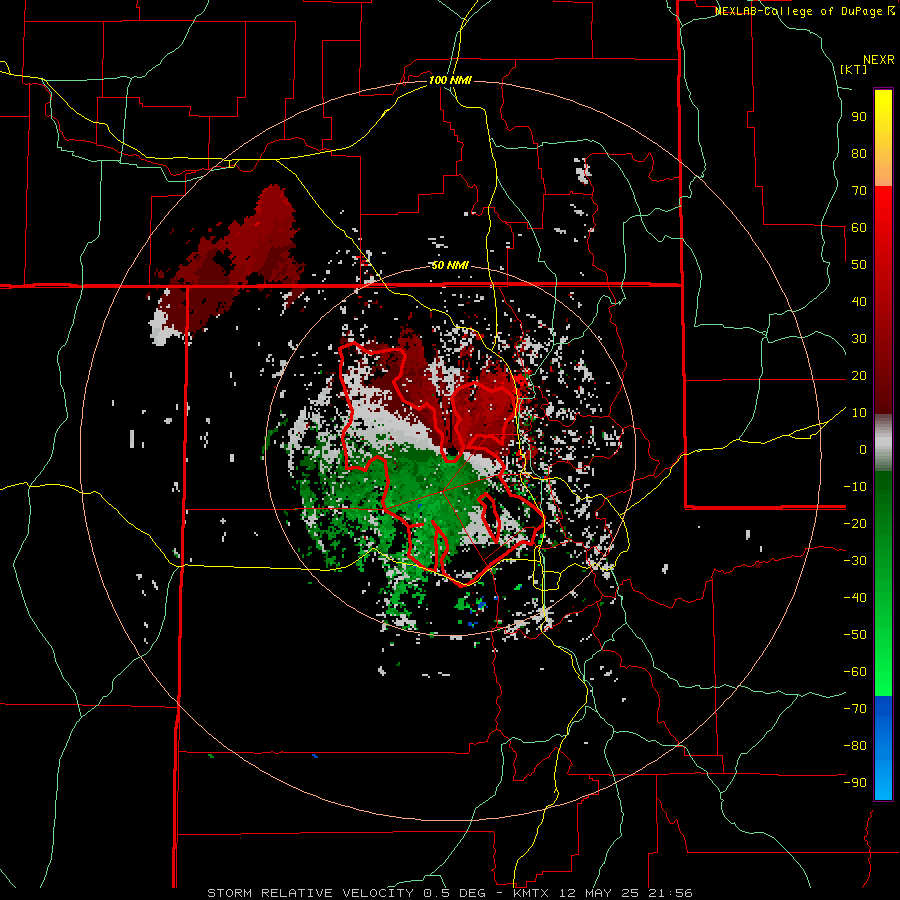900x900 pixels.
Task: Click the 40 value on the velocity scale
Action: click(x=859, y=302)
